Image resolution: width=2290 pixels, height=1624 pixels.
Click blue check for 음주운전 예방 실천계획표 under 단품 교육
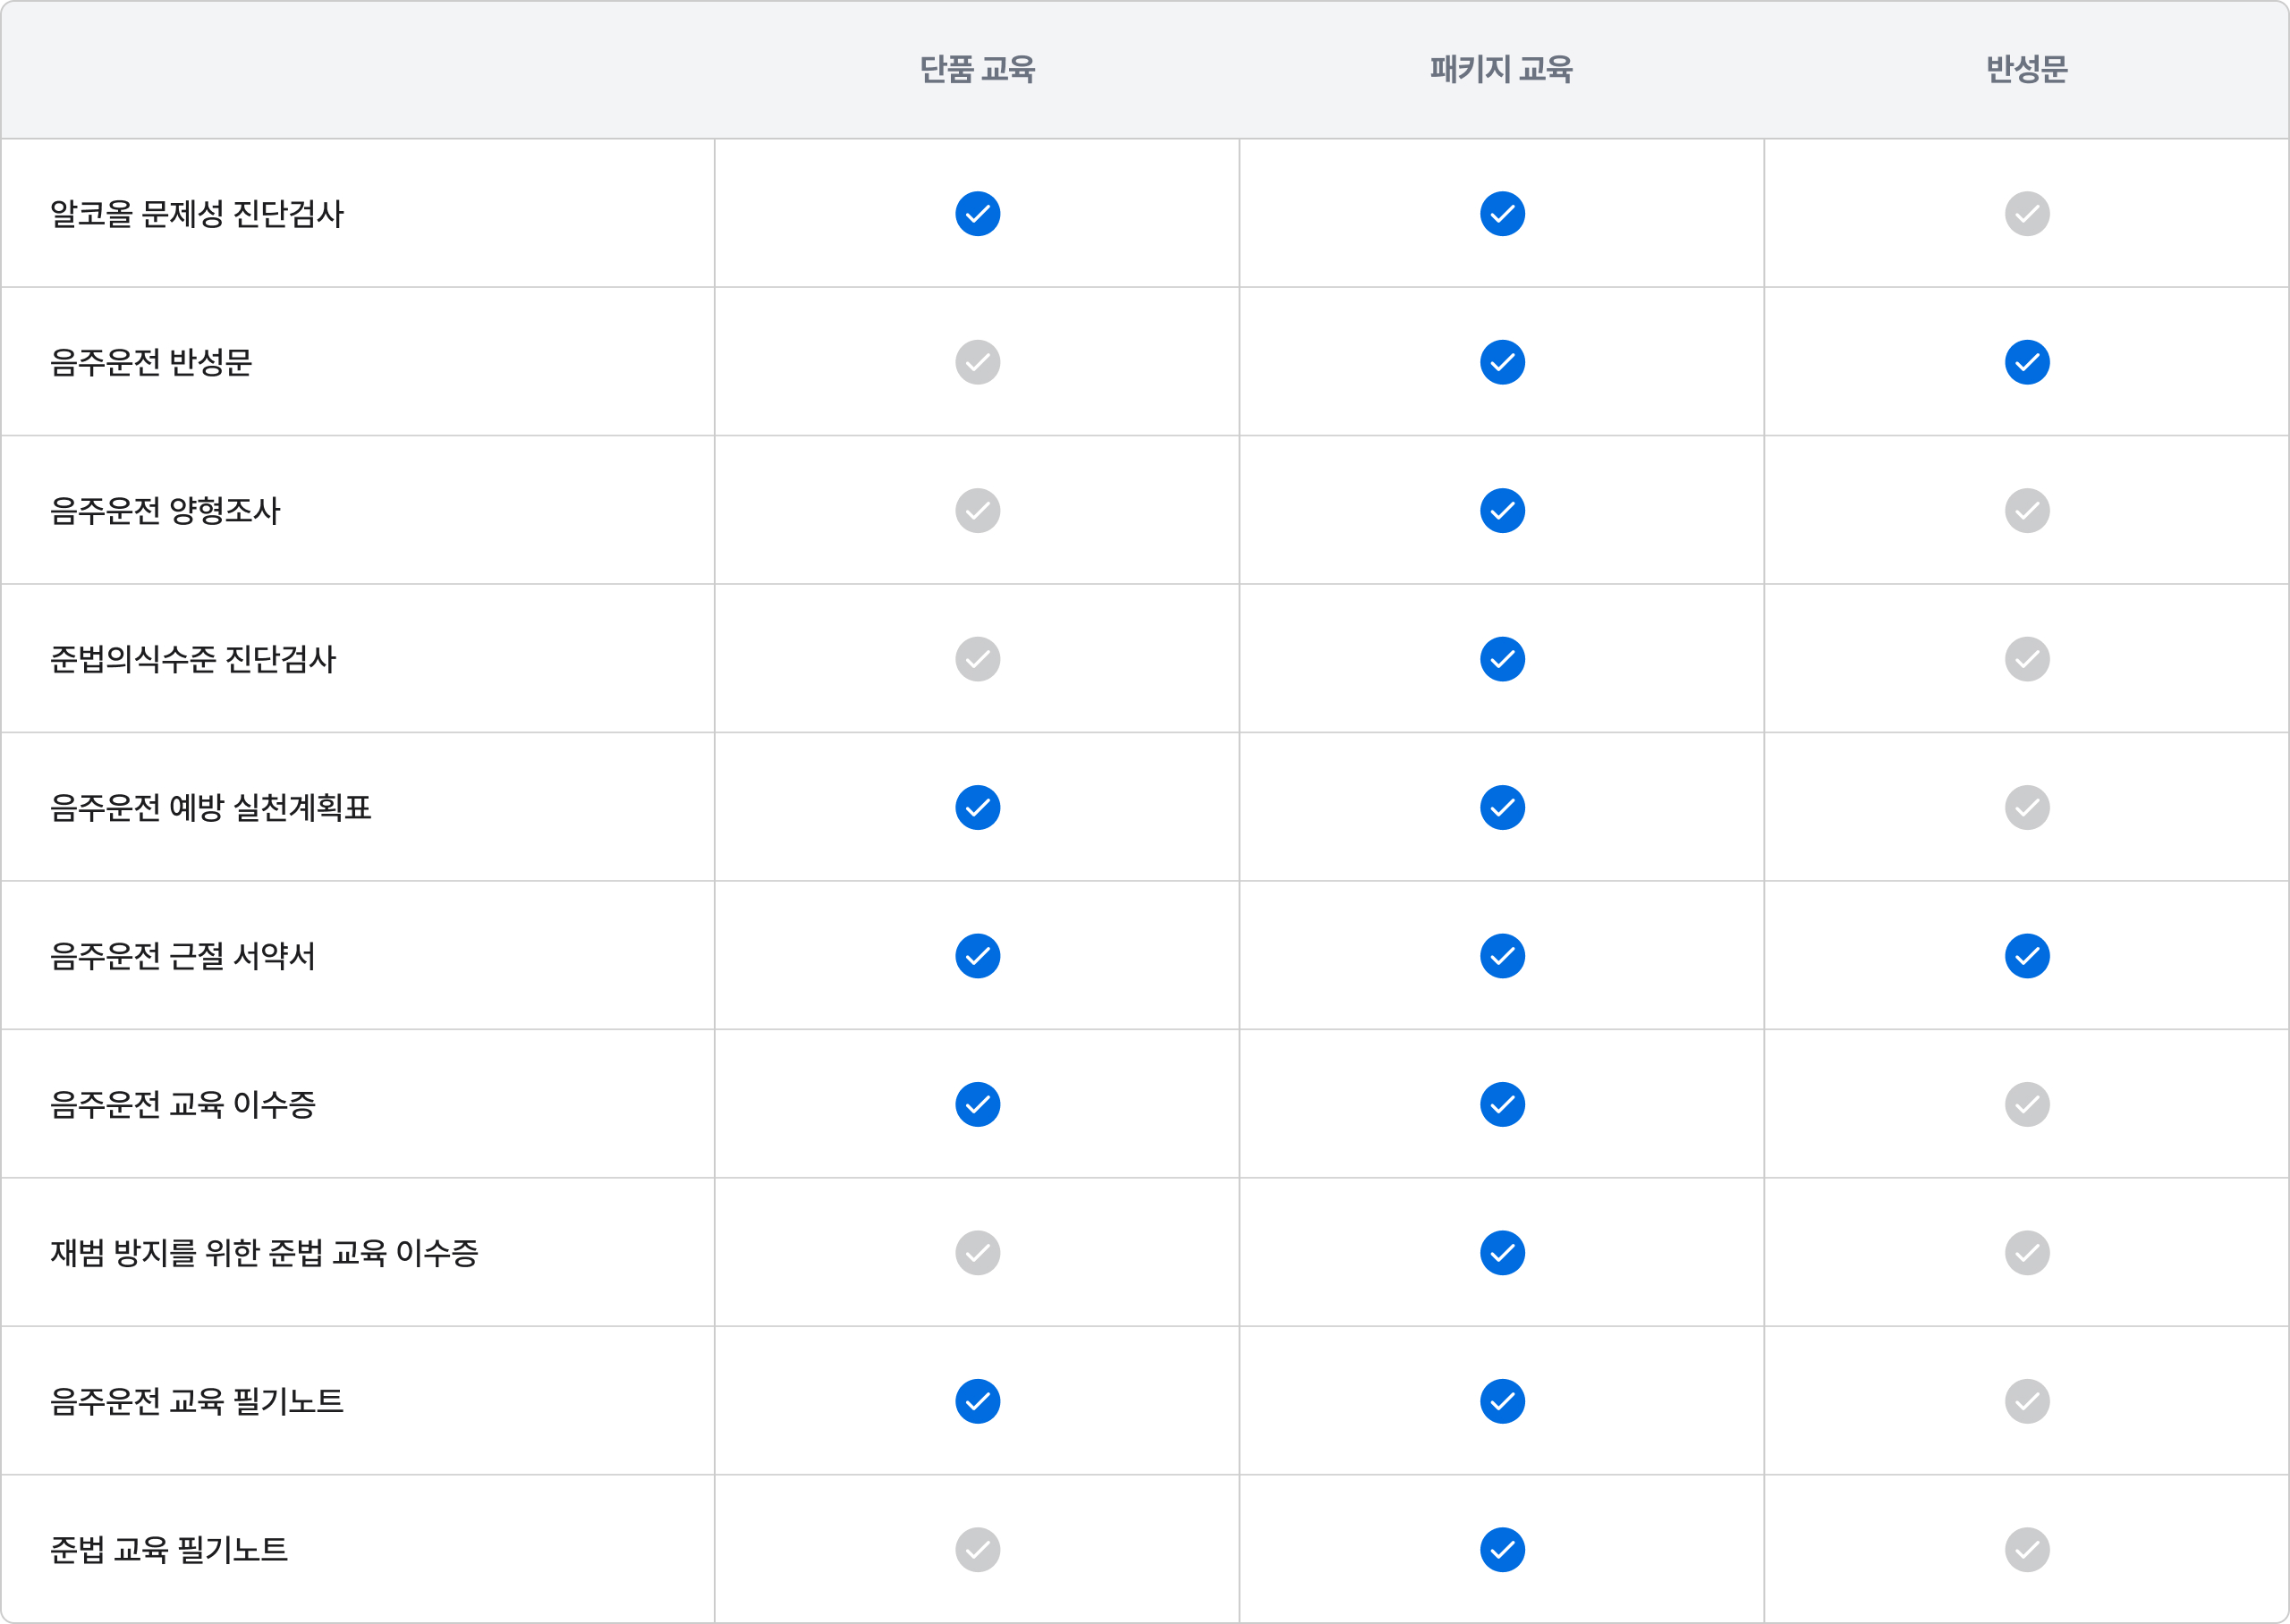977,808
